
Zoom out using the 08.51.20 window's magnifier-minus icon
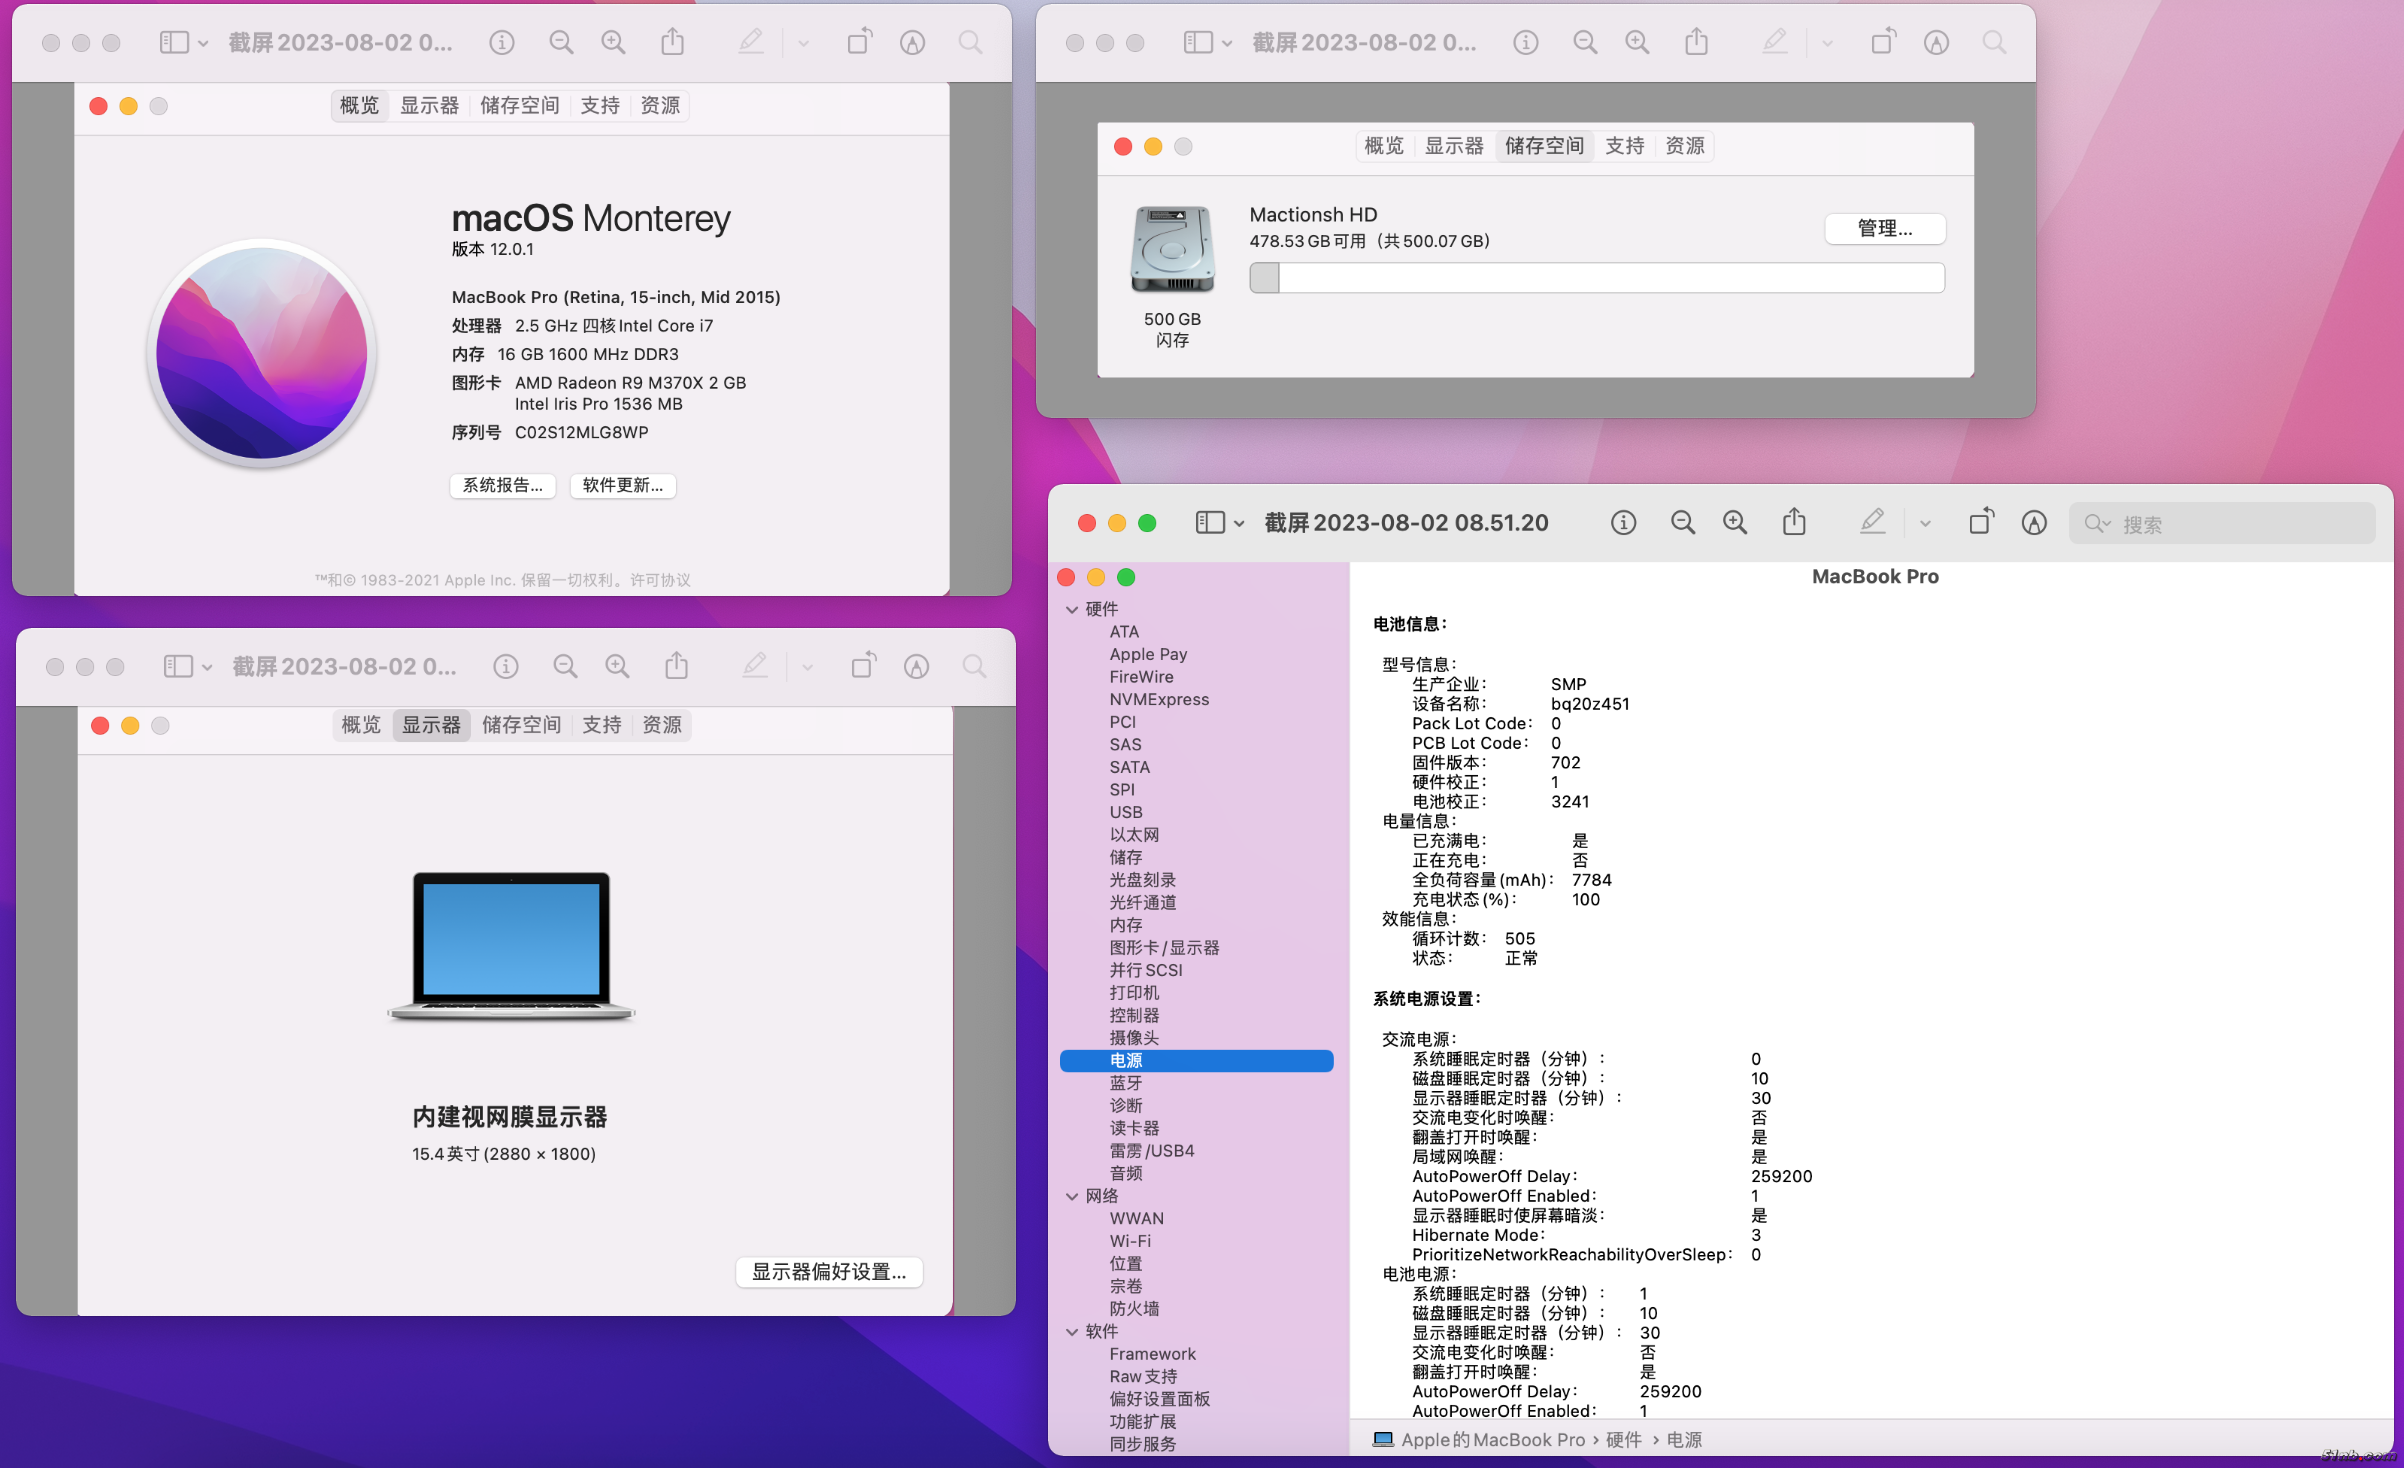coord(1683,523)
